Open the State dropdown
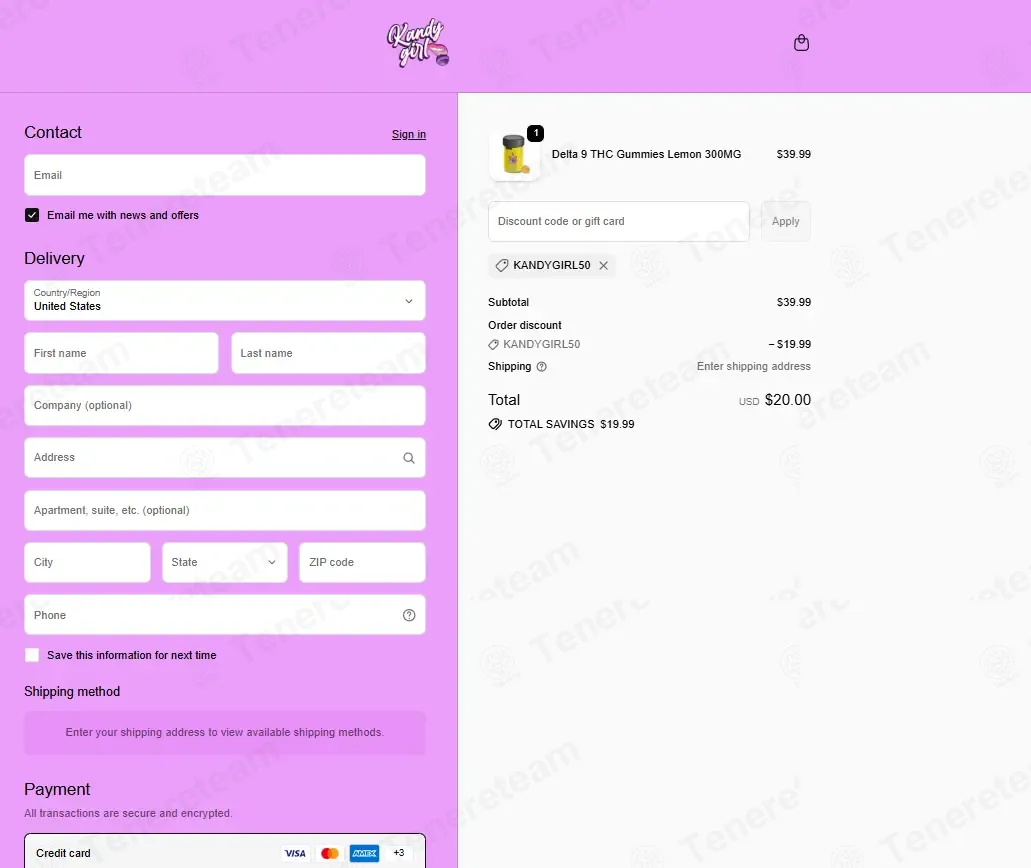 point(225,562)
